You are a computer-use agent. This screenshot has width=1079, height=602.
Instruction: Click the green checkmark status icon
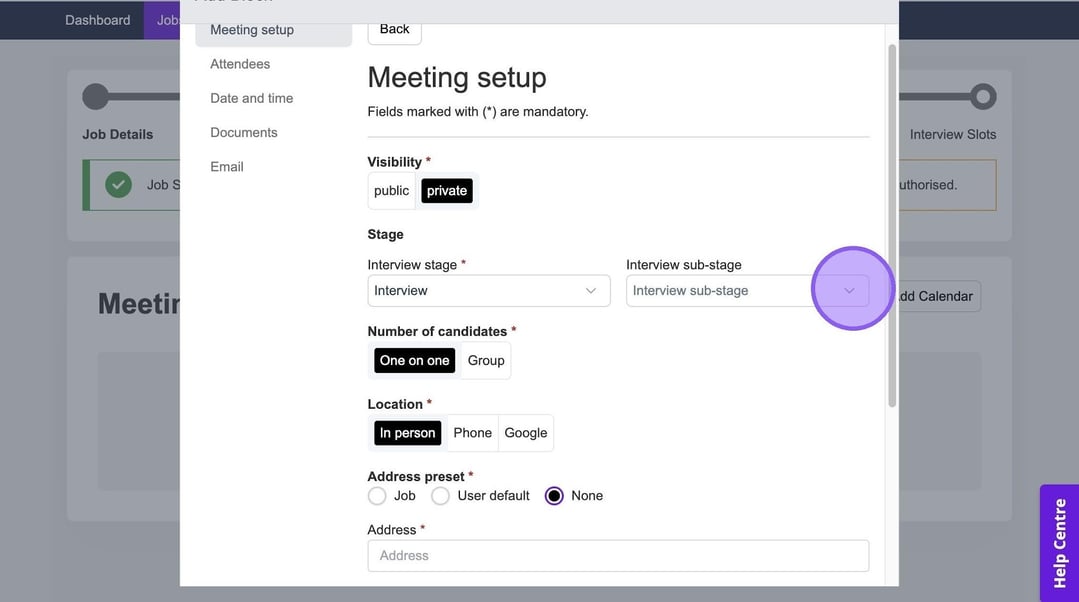[119, 185]
